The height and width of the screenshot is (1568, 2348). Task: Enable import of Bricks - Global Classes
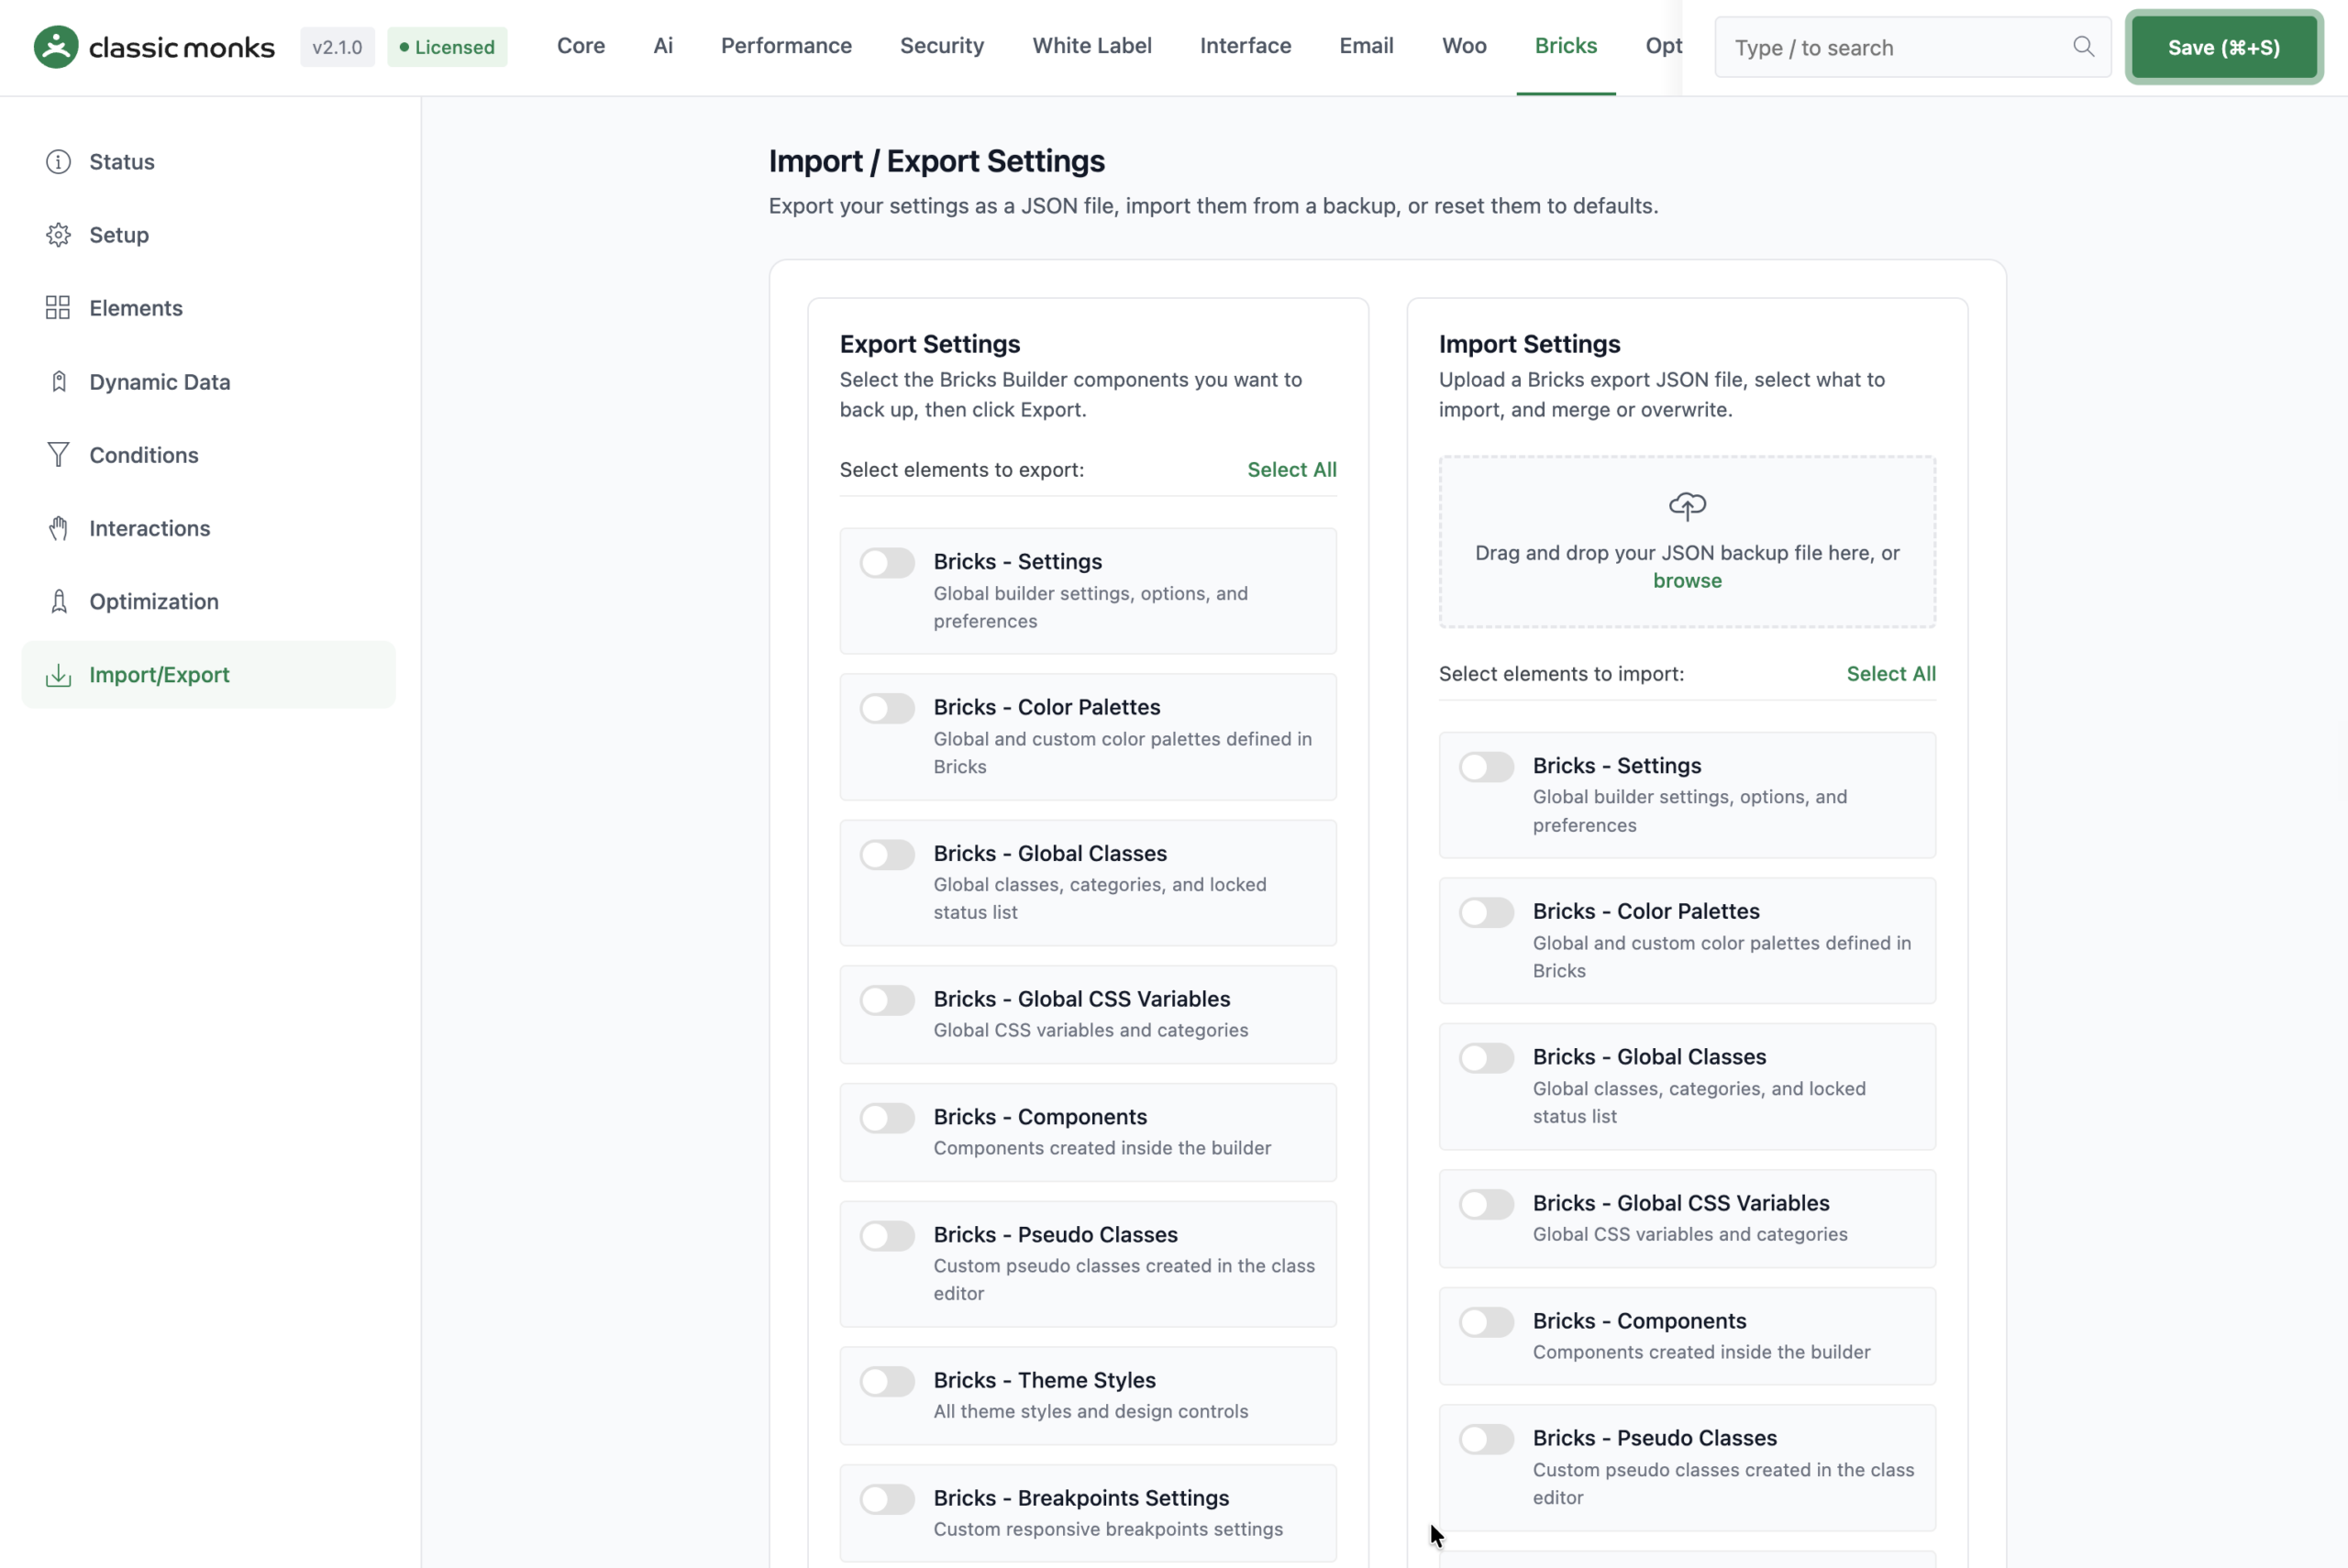(x=1486, y=1058)
